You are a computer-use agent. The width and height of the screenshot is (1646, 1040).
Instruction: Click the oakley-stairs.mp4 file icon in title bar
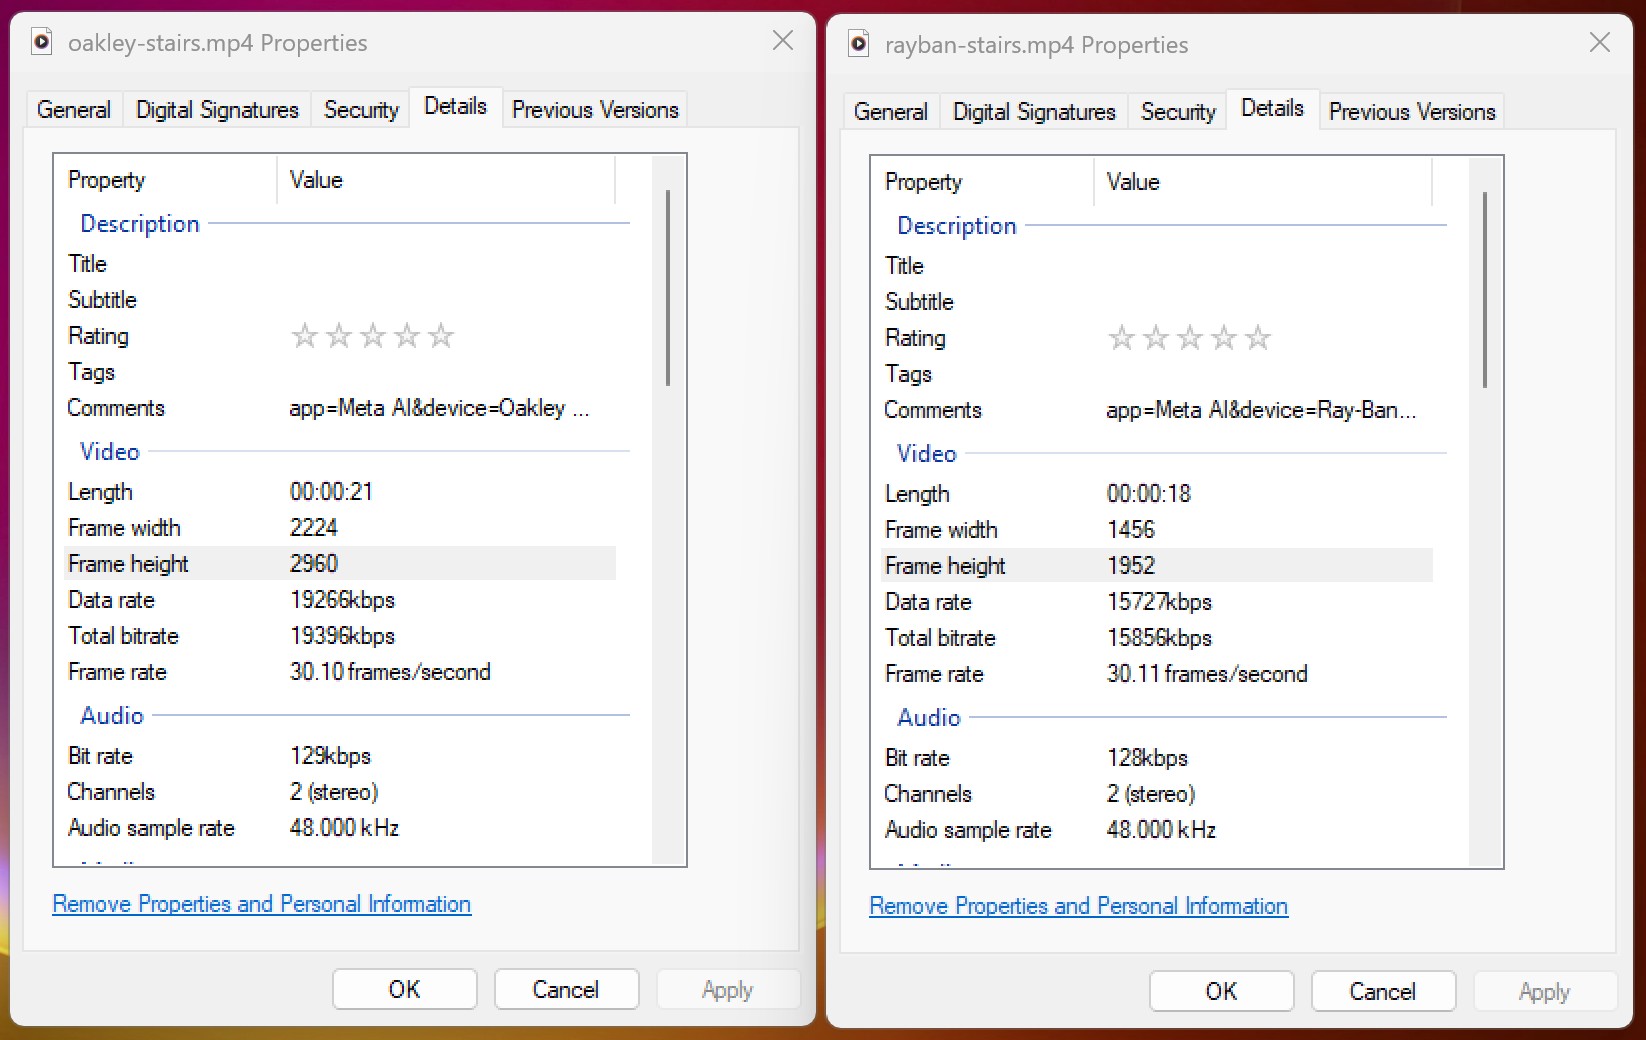tap(42, 42)
